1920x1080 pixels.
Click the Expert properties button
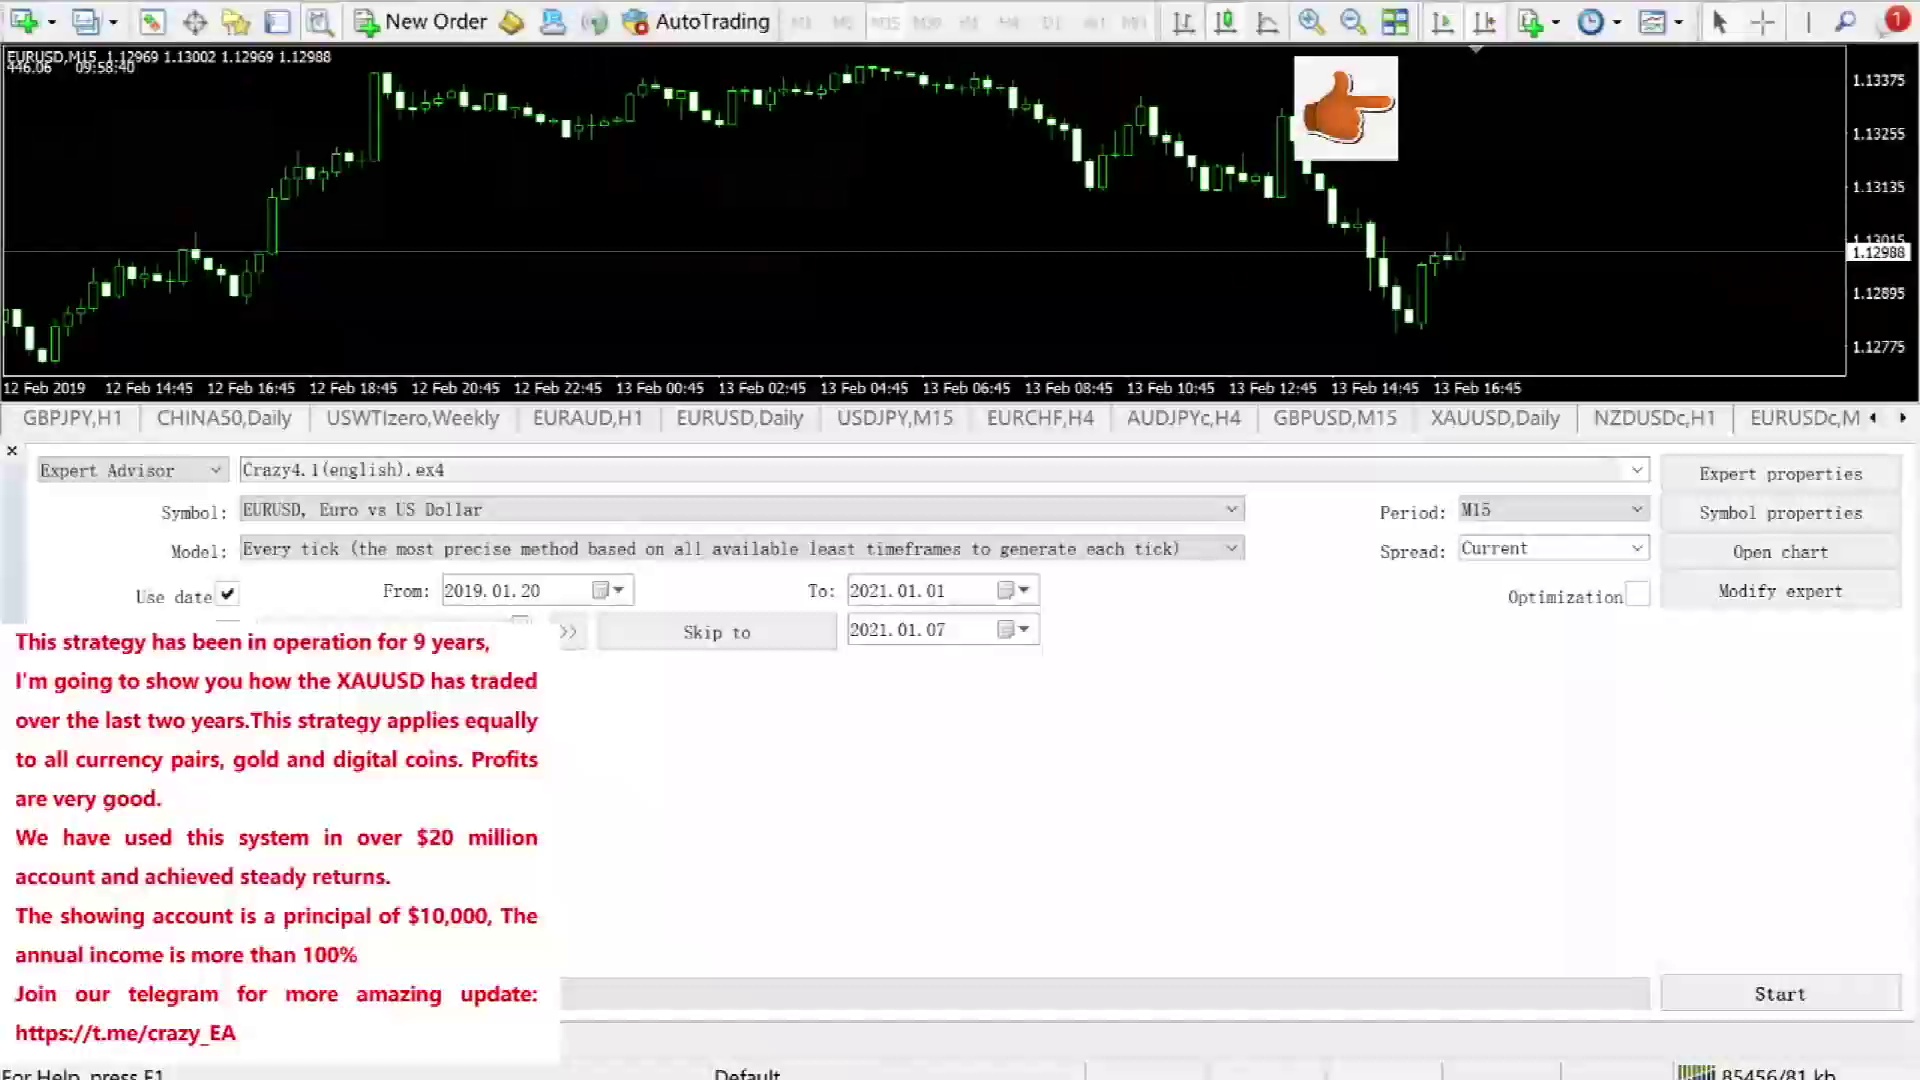click(x=1780, y=474)
